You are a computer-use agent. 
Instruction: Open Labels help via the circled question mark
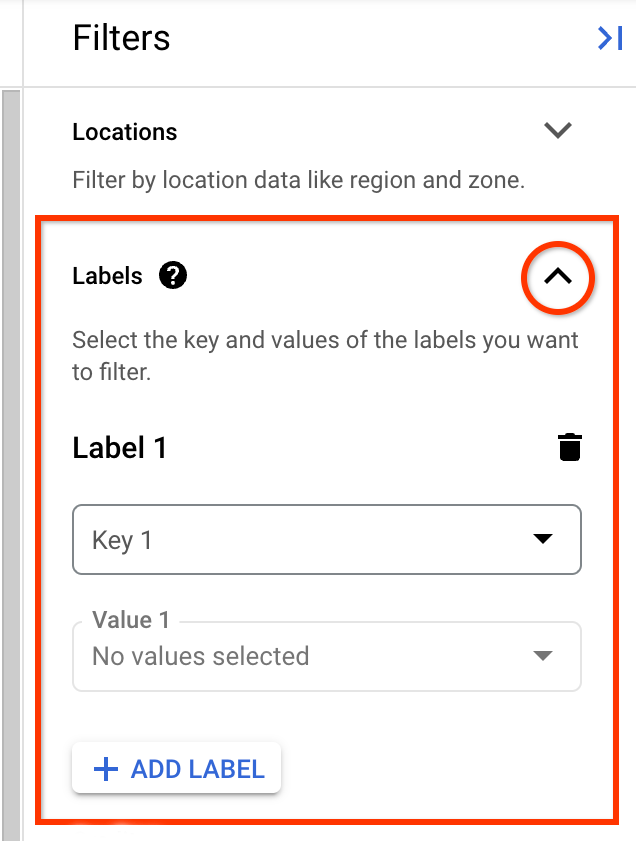click(172, 276)
